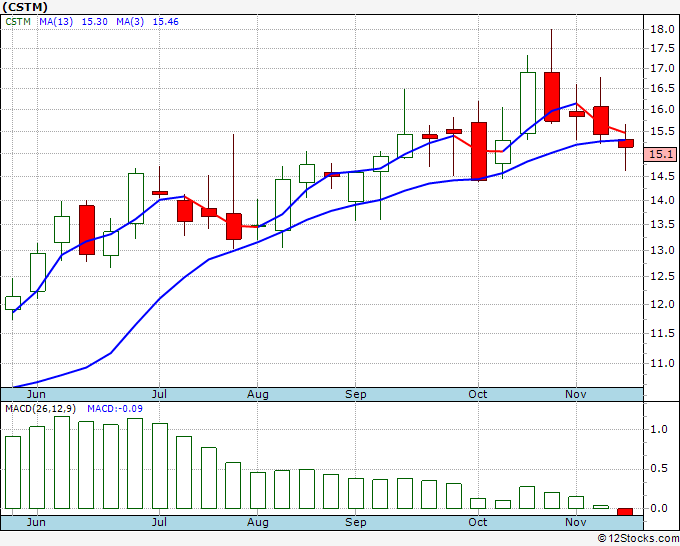Click the 15.30 moving average value

point(95,22)
